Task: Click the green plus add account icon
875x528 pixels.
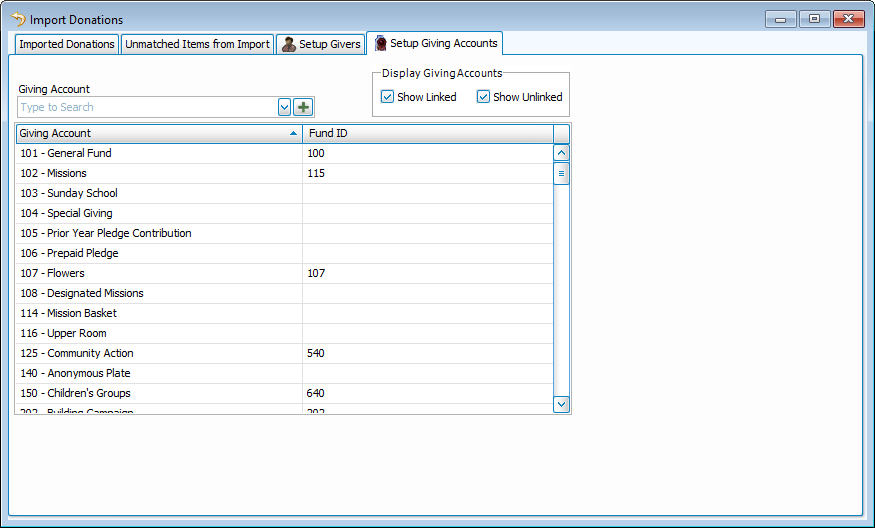Action: (304, 107)
